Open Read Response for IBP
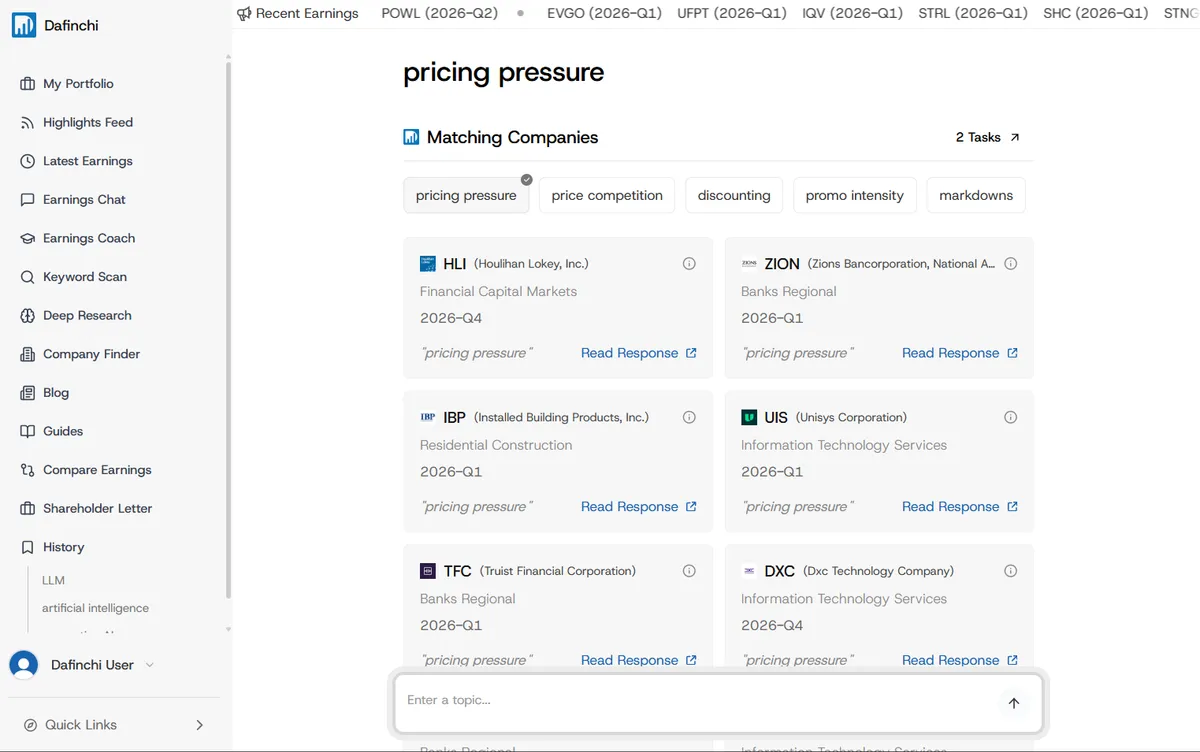1200x752 pixels. (x=639, y=507)
